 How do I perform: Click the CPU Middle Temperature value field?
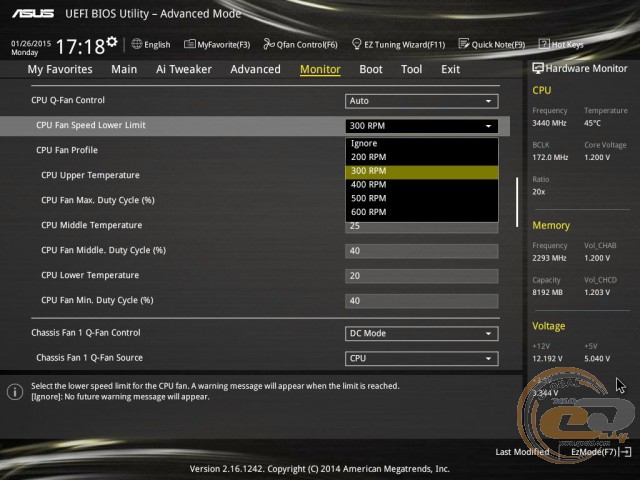(x=422, y=227)
